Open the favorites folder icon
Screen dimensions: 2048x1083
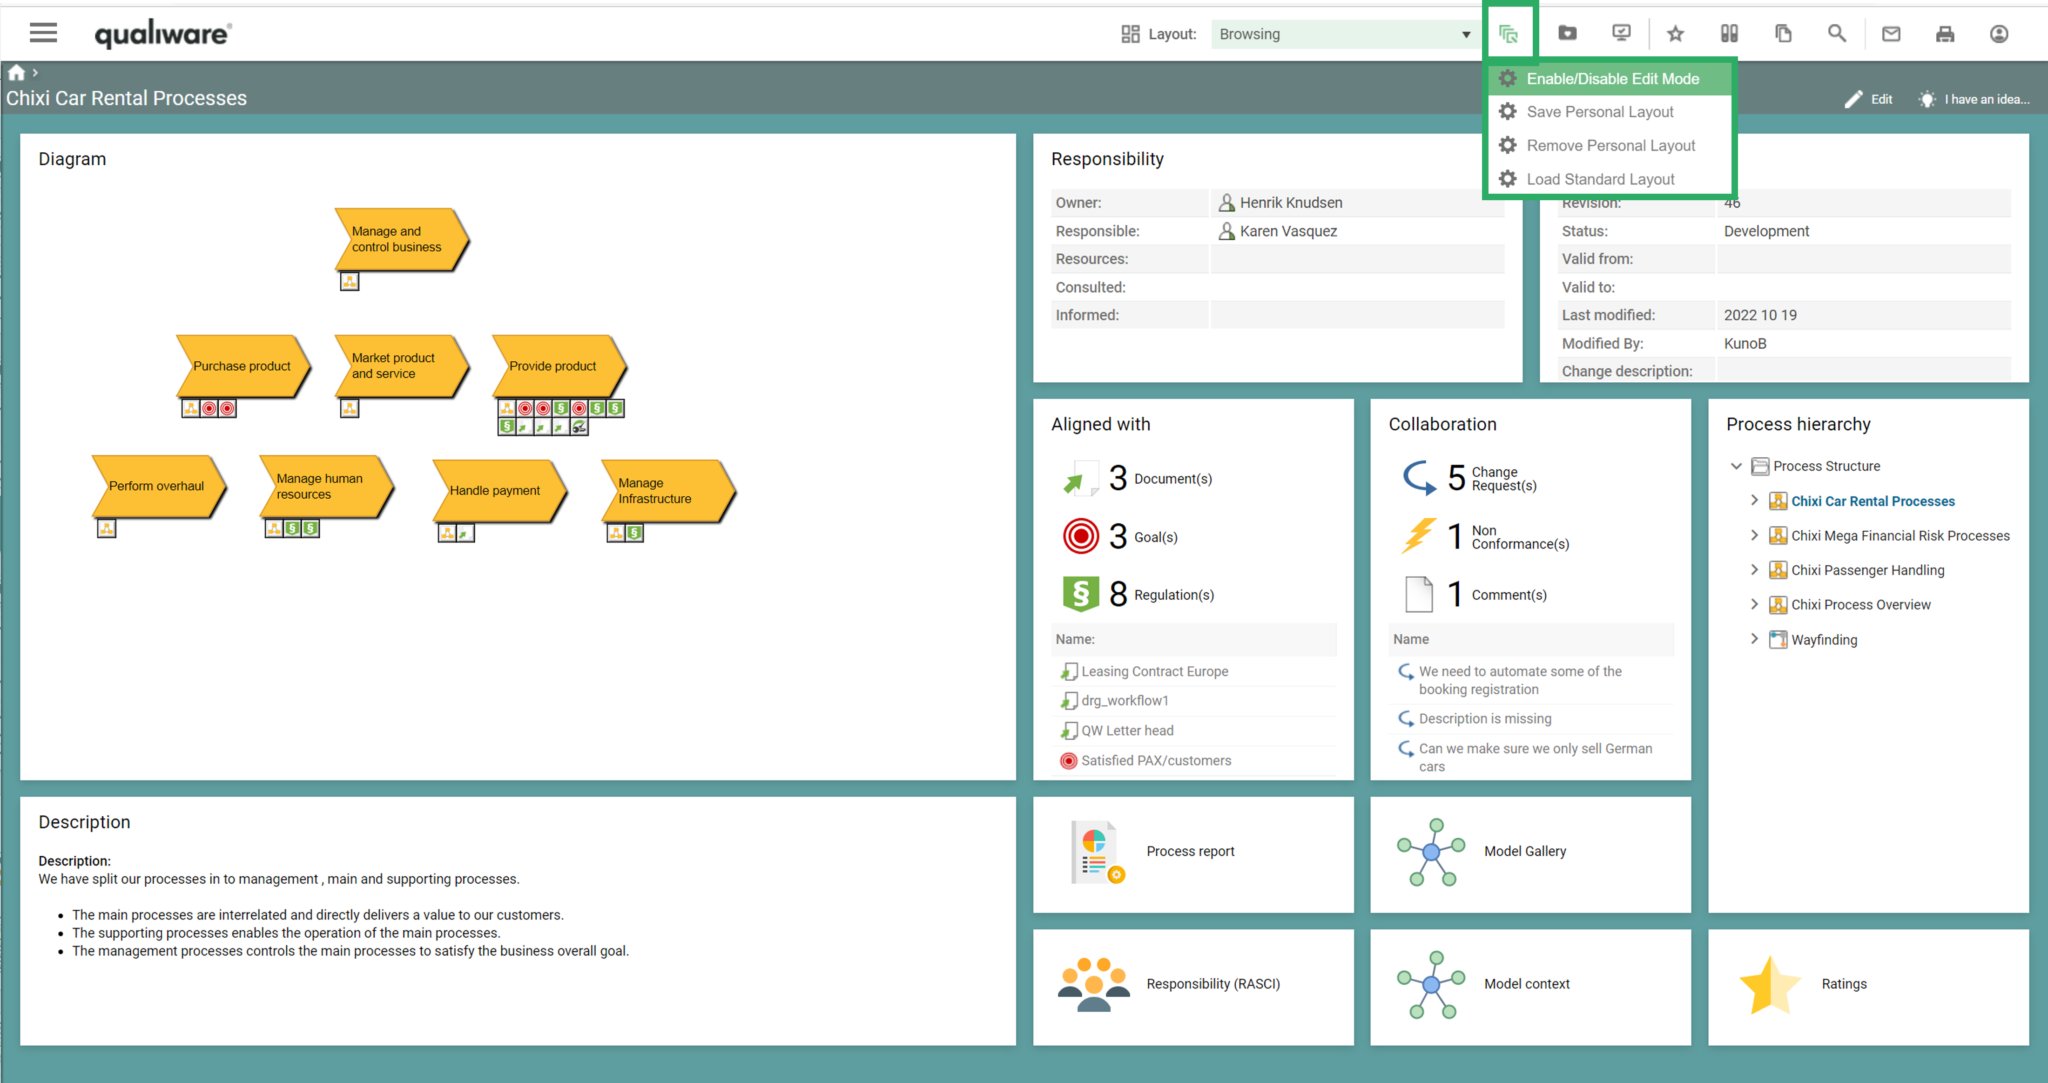click(1567, 33)
